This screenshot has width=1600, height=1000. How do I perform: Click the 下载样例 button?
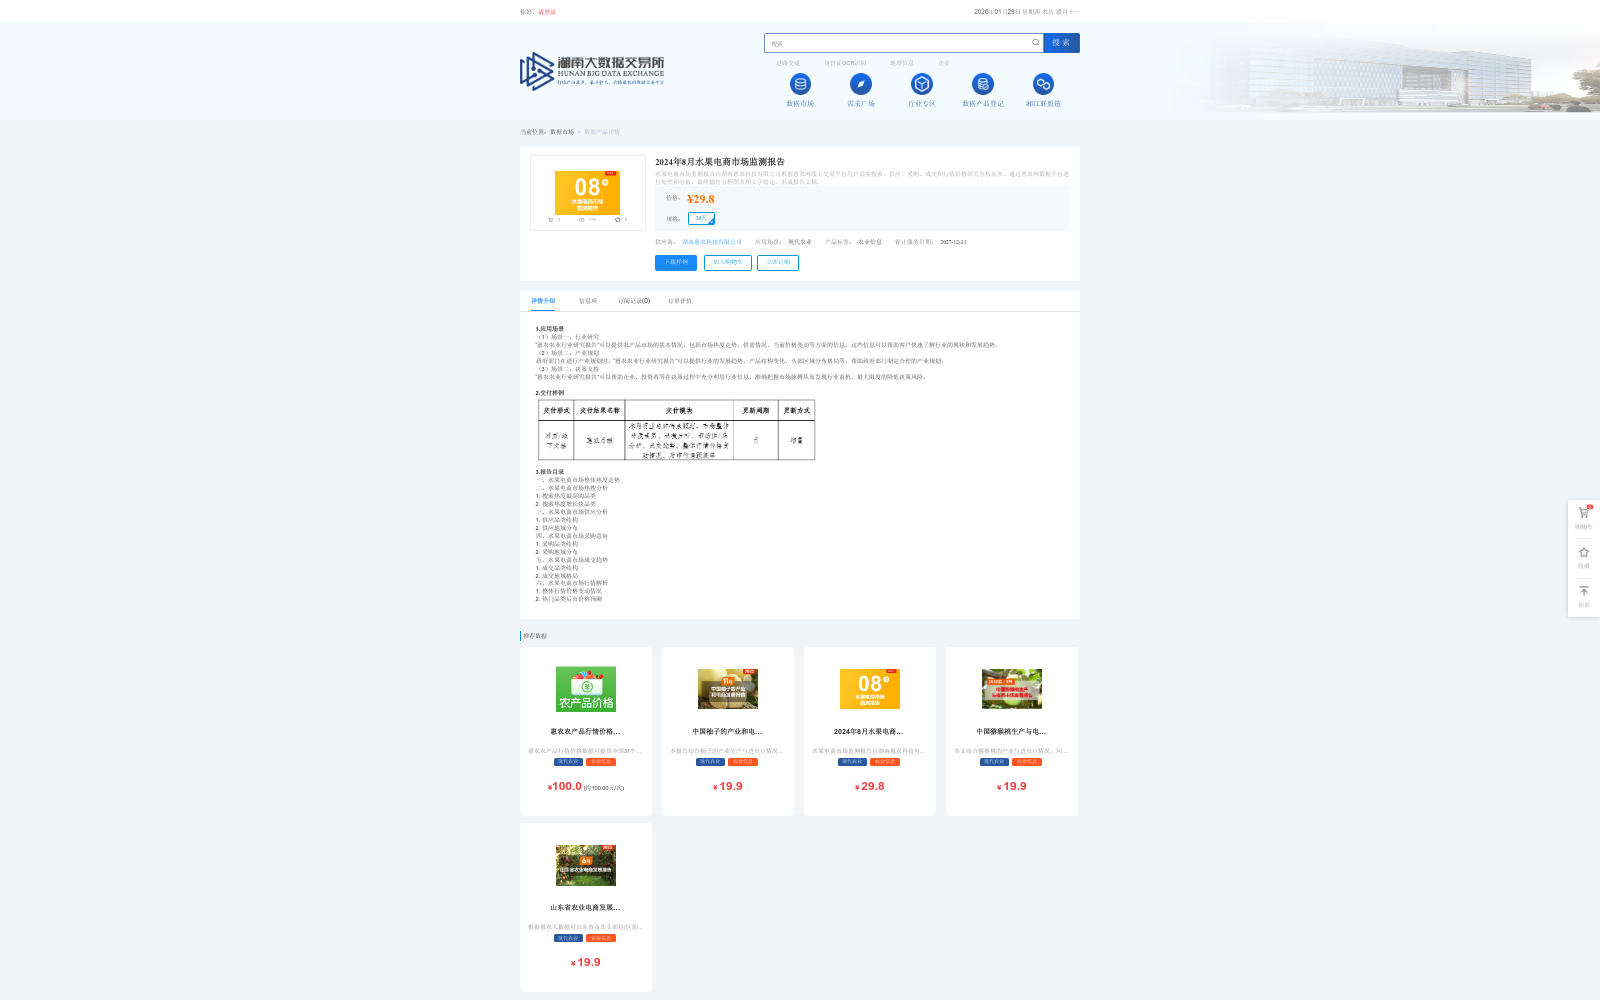[676, 262]
